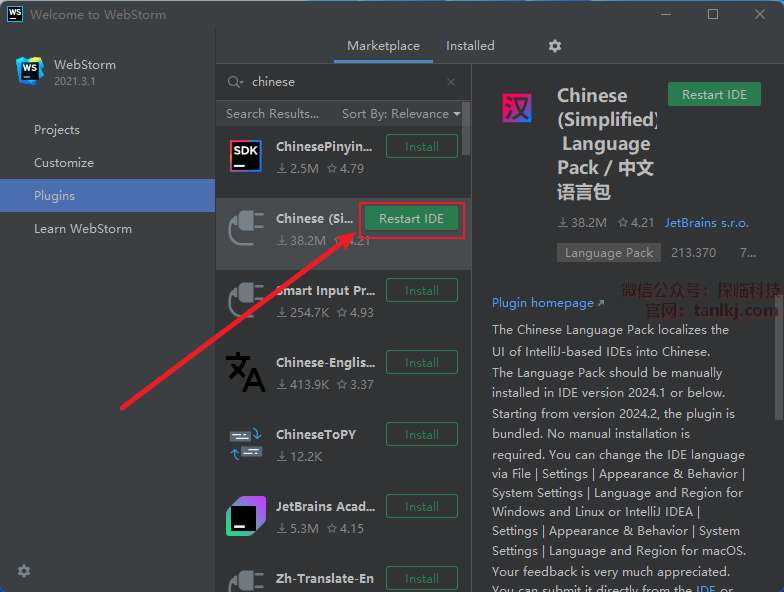
Task: Maximize the WebStorm welcome window
Action: (713, 14)
